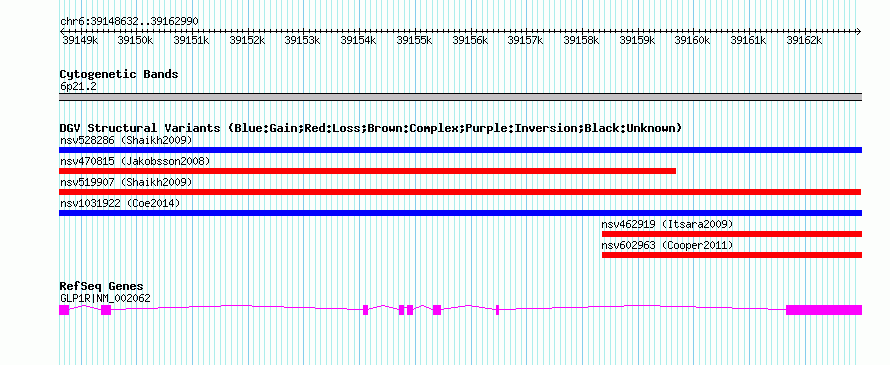The image size is (890, 365).
Task: Click the red nsv462919 loss bar
Action: pyautogui.click(x=732, y=234)
